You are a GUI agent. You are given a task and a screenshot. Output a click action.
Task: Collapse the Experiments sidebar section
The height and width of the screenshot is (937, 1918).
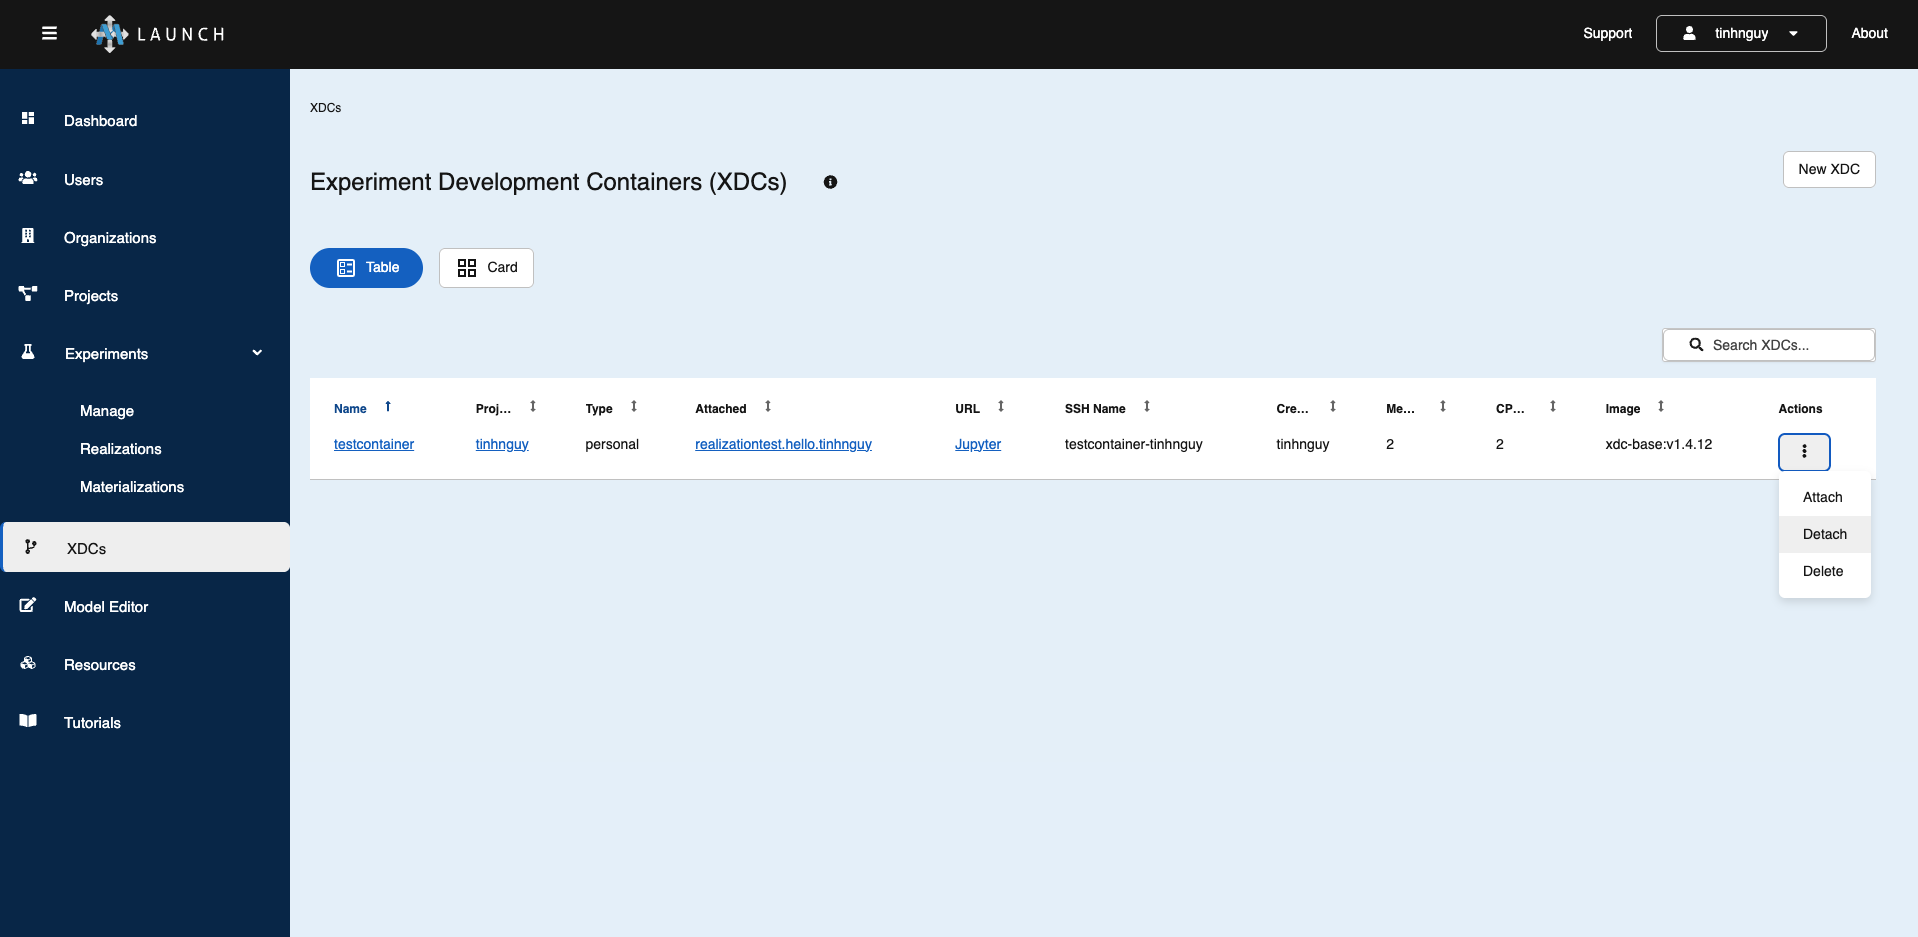point(257,353)
